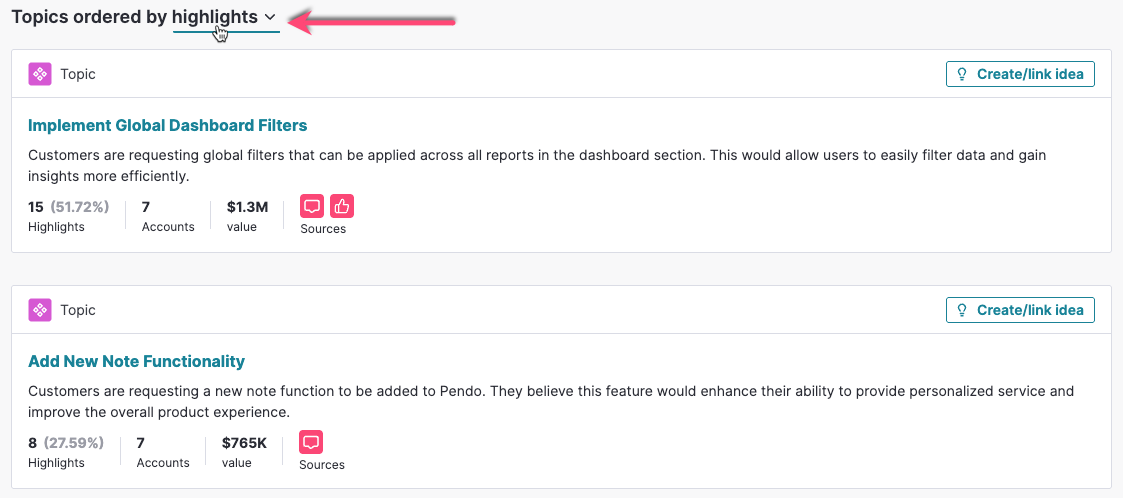Click $765K value in second topic
This screenshot has height=498, width=1123.
pos(244,452)
